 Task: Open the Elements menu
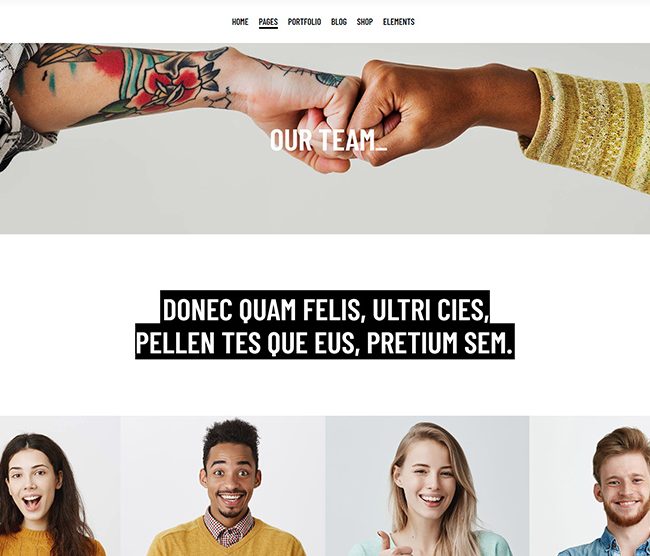[x=398, y=22]
